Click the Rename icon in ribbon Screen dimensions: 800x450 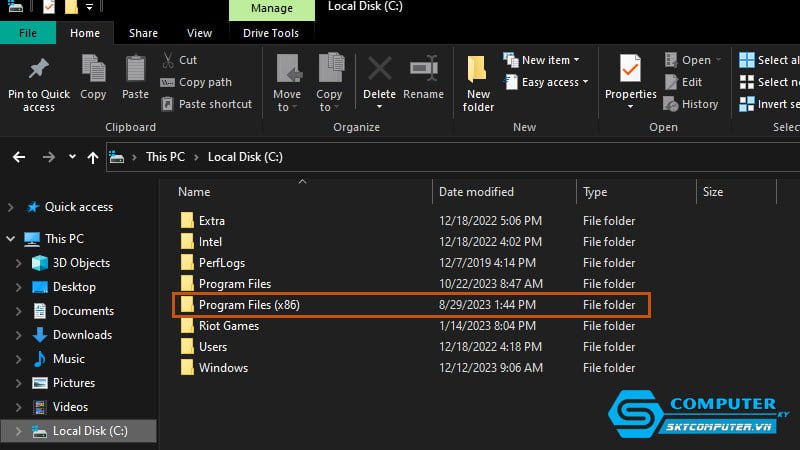point(423,70)
